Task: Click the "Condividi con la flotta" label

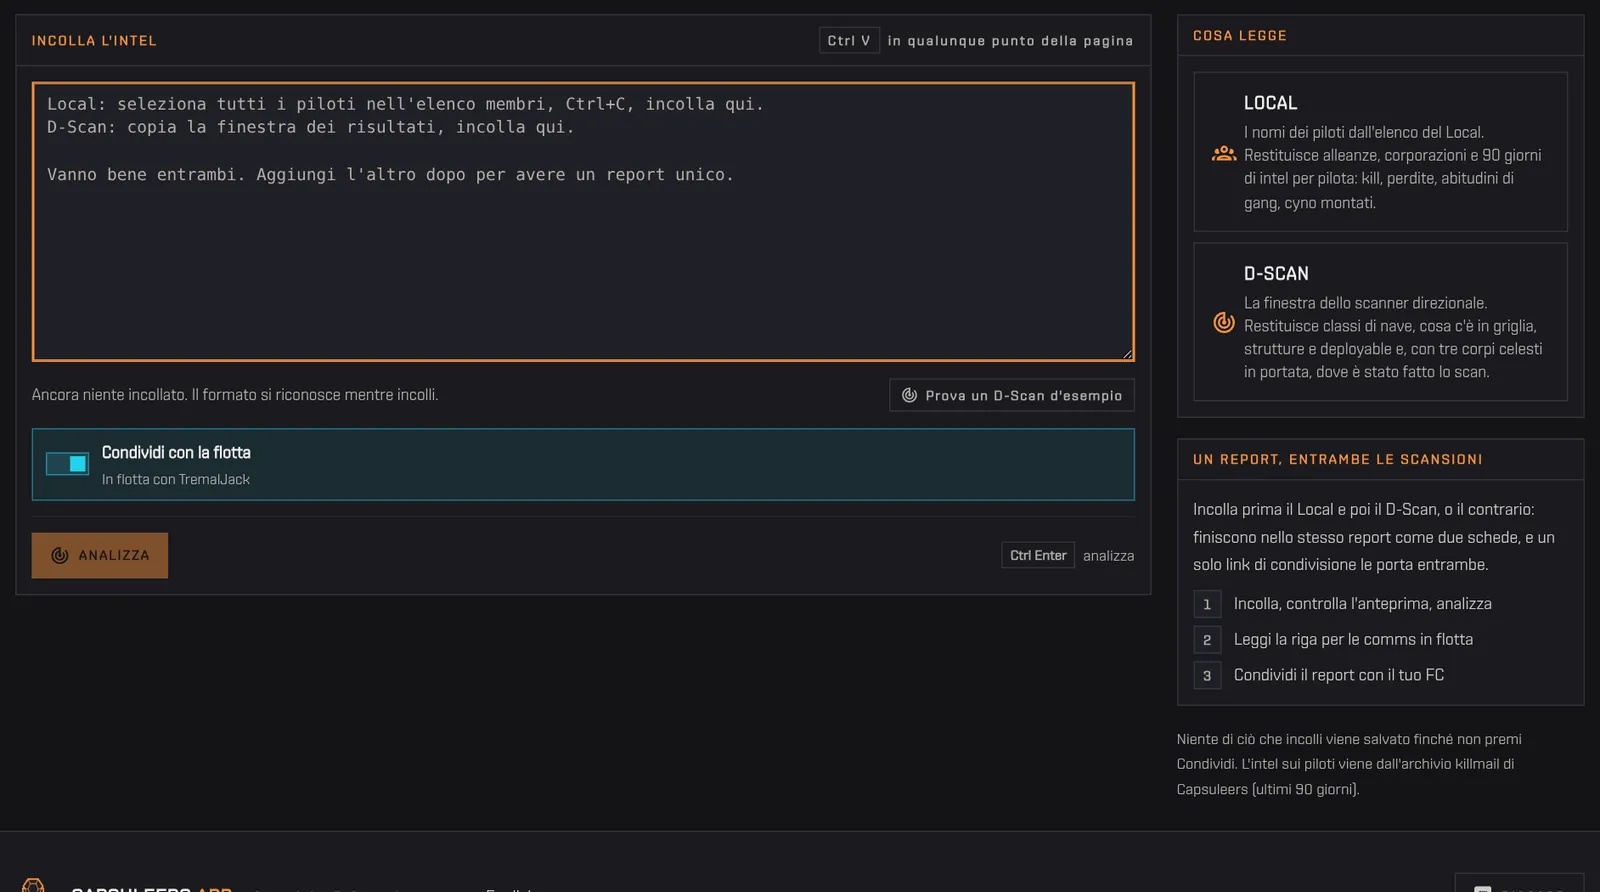Action: [176, 452]
